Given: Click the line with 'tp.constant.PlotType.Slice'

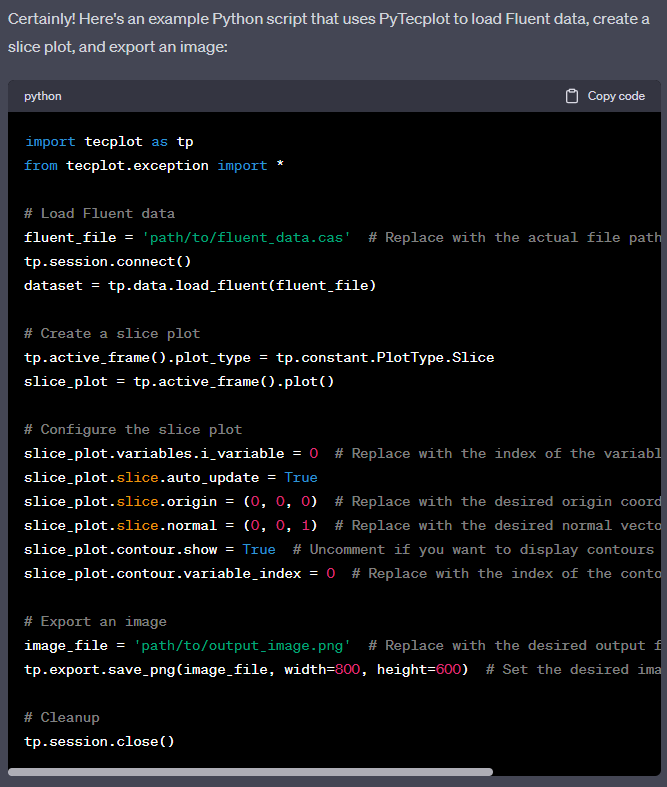Looking at the screenshot, I should tap(259, 357).
